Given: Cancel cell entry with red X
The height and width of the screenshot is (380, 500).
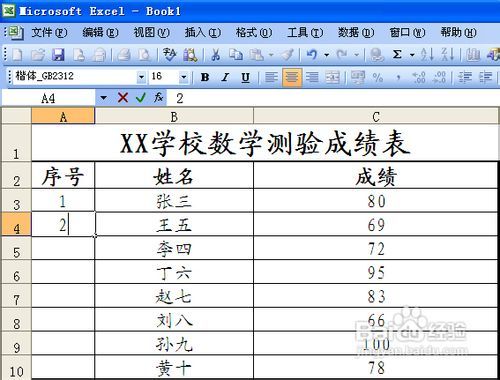Looking at the screenshot, I should click(x=123, y=98).
